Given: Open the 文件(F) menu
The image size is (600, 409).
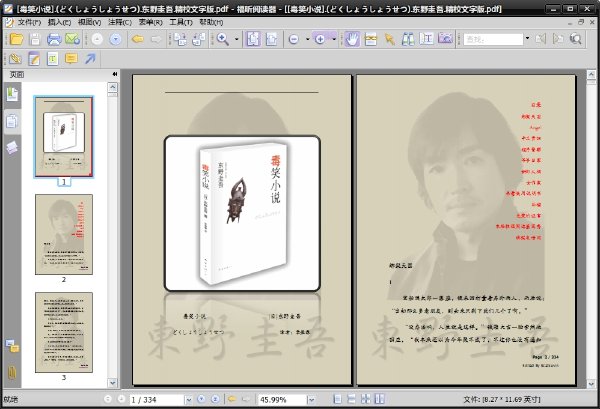Looking at the screenshot, I should pyautogui.click(x=29, y=22).
